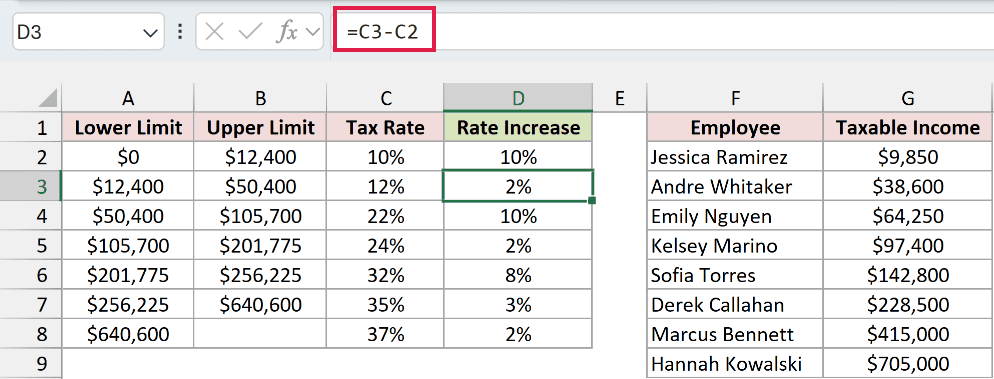Click the Rate Increase header cell
Screen dimensions: 994x379
tap(519, 128)
